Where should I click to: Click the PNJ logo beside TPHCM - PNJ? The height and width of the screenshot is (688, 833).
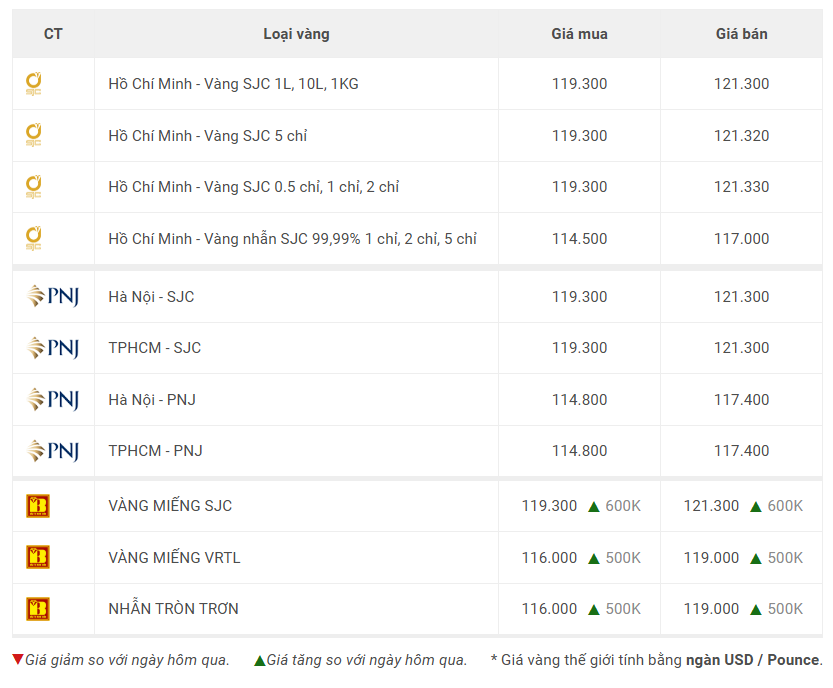(x=53, y=451)
